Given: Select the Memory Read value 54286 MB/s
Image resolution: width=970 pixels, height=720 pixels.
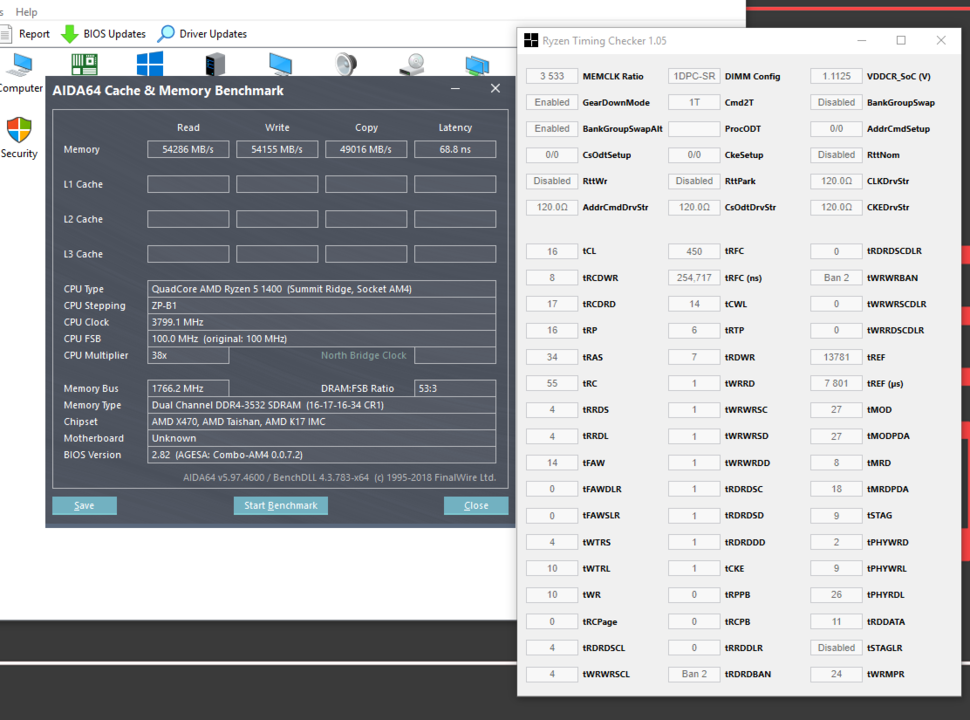Looking at the screenshot, I should (x=188, y=149).
